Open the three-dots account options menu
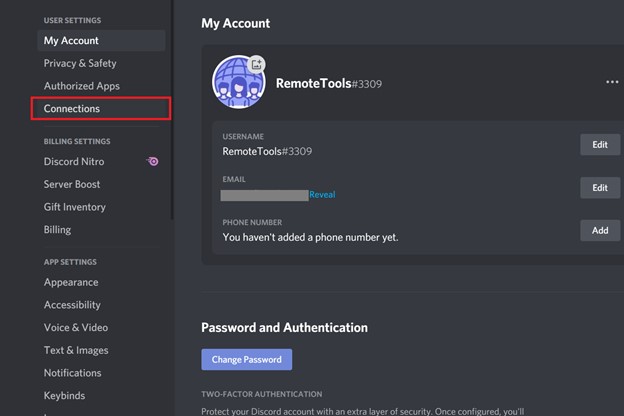 (612, 82)
